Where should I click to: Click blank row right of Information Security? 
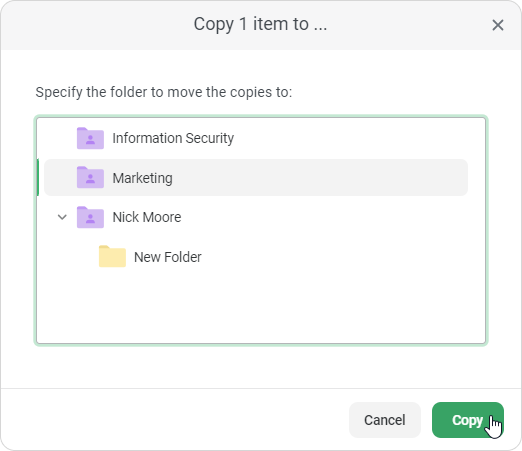click(350, 138)
